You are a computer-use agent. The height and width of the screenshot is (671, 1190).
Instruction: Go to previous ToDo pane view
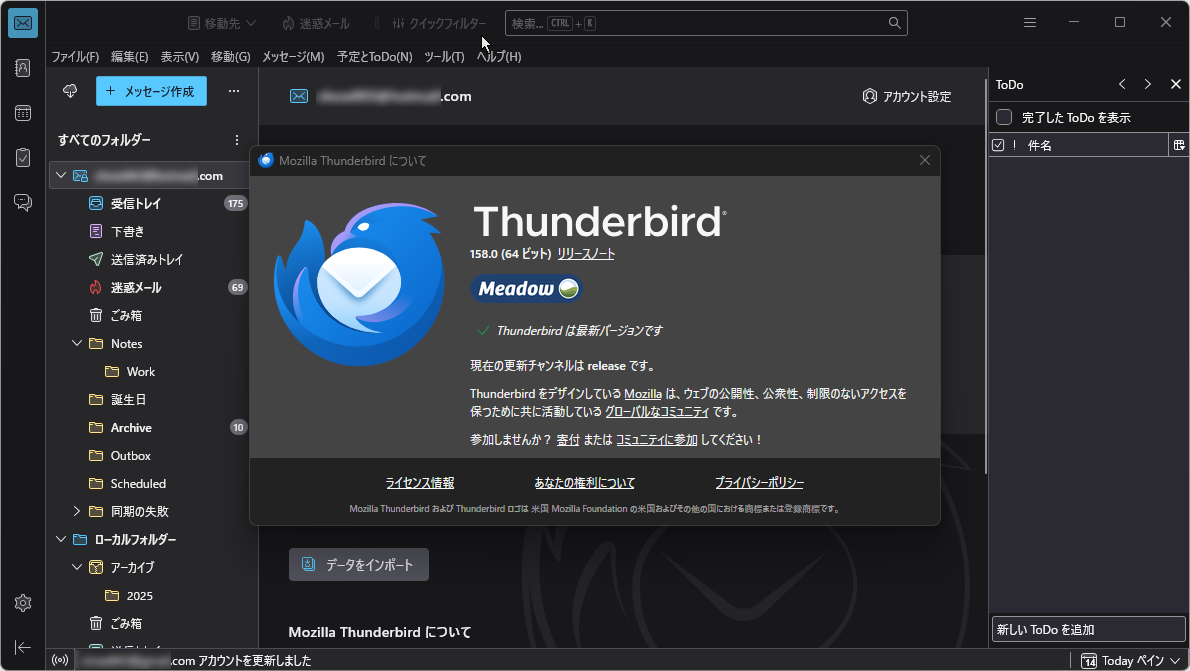(x=1122, y=84)
